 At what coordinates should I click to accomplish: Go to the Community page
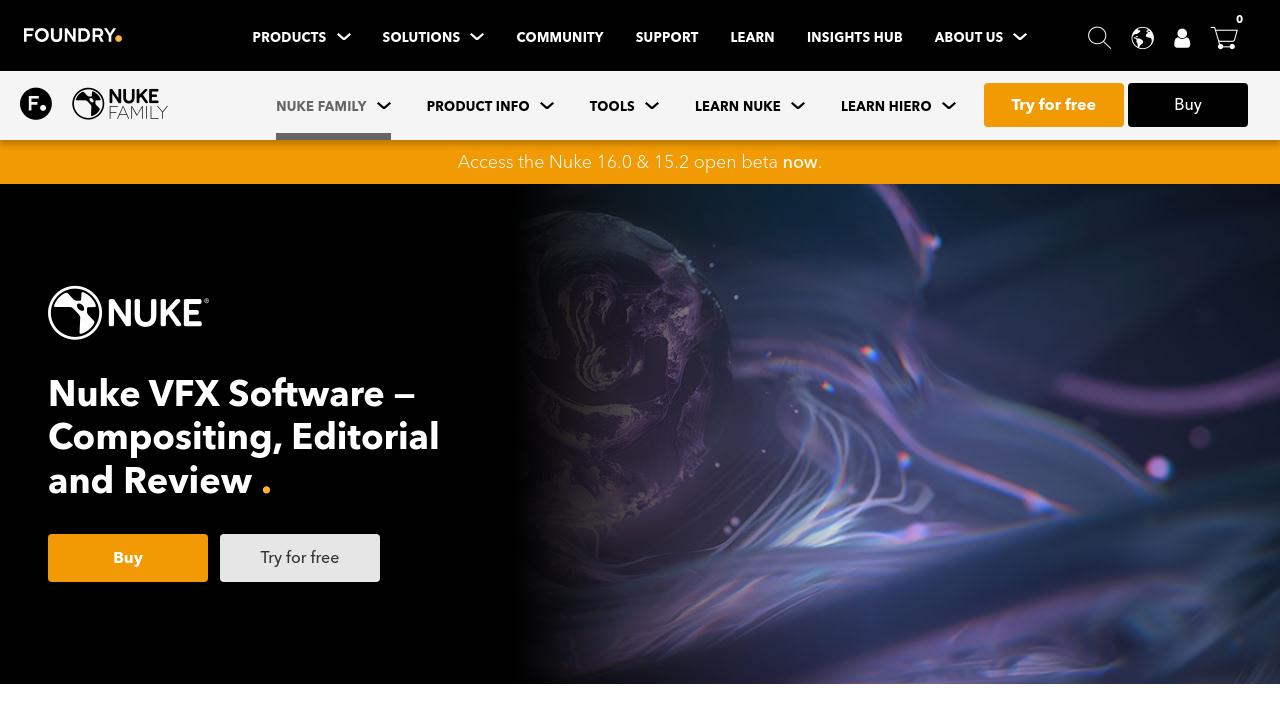[559, 38]
